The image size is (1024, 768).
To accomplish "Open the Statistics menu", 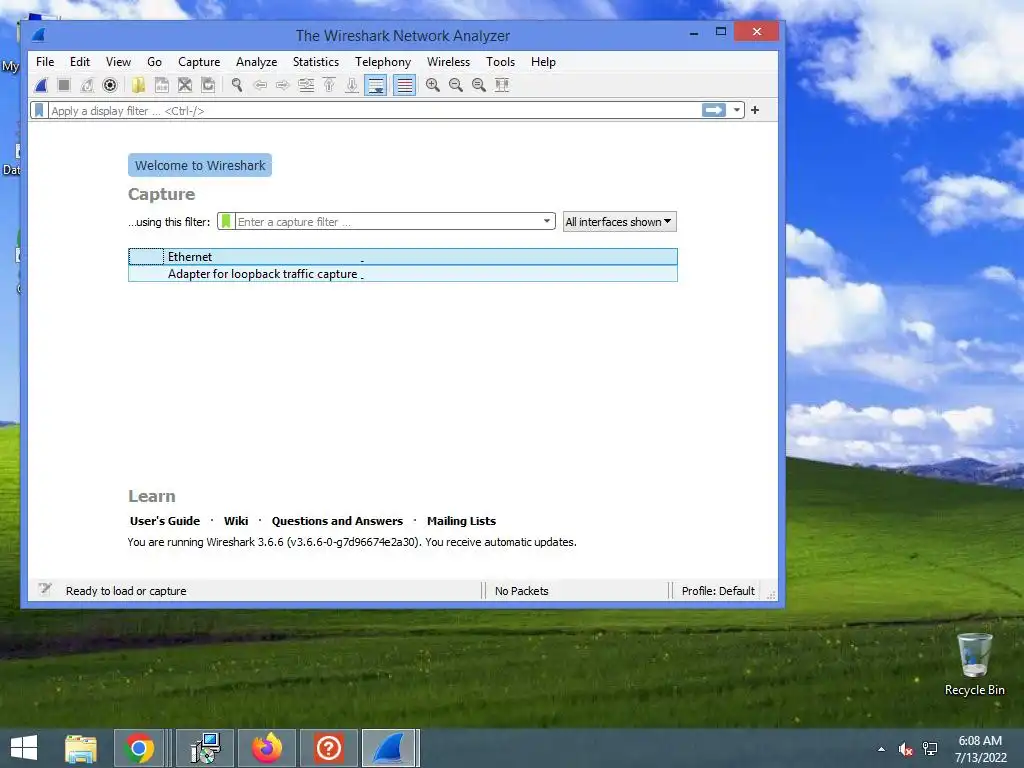I will click(x=315, y=61).
